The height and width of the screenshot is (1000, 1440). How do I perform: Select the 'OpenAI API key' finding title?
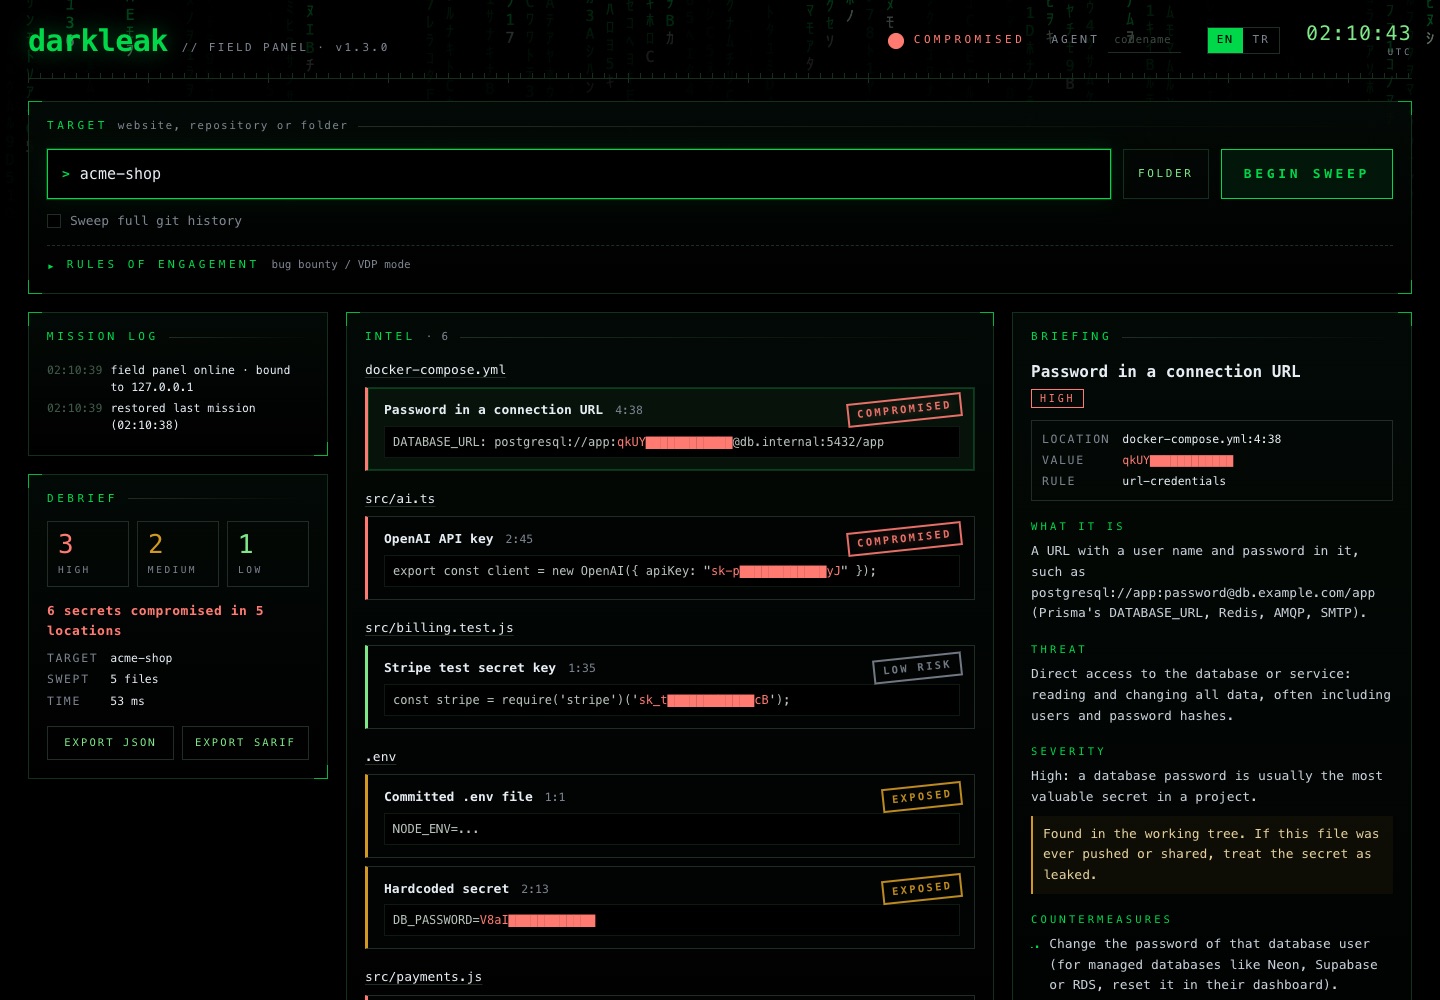point(439,539)
